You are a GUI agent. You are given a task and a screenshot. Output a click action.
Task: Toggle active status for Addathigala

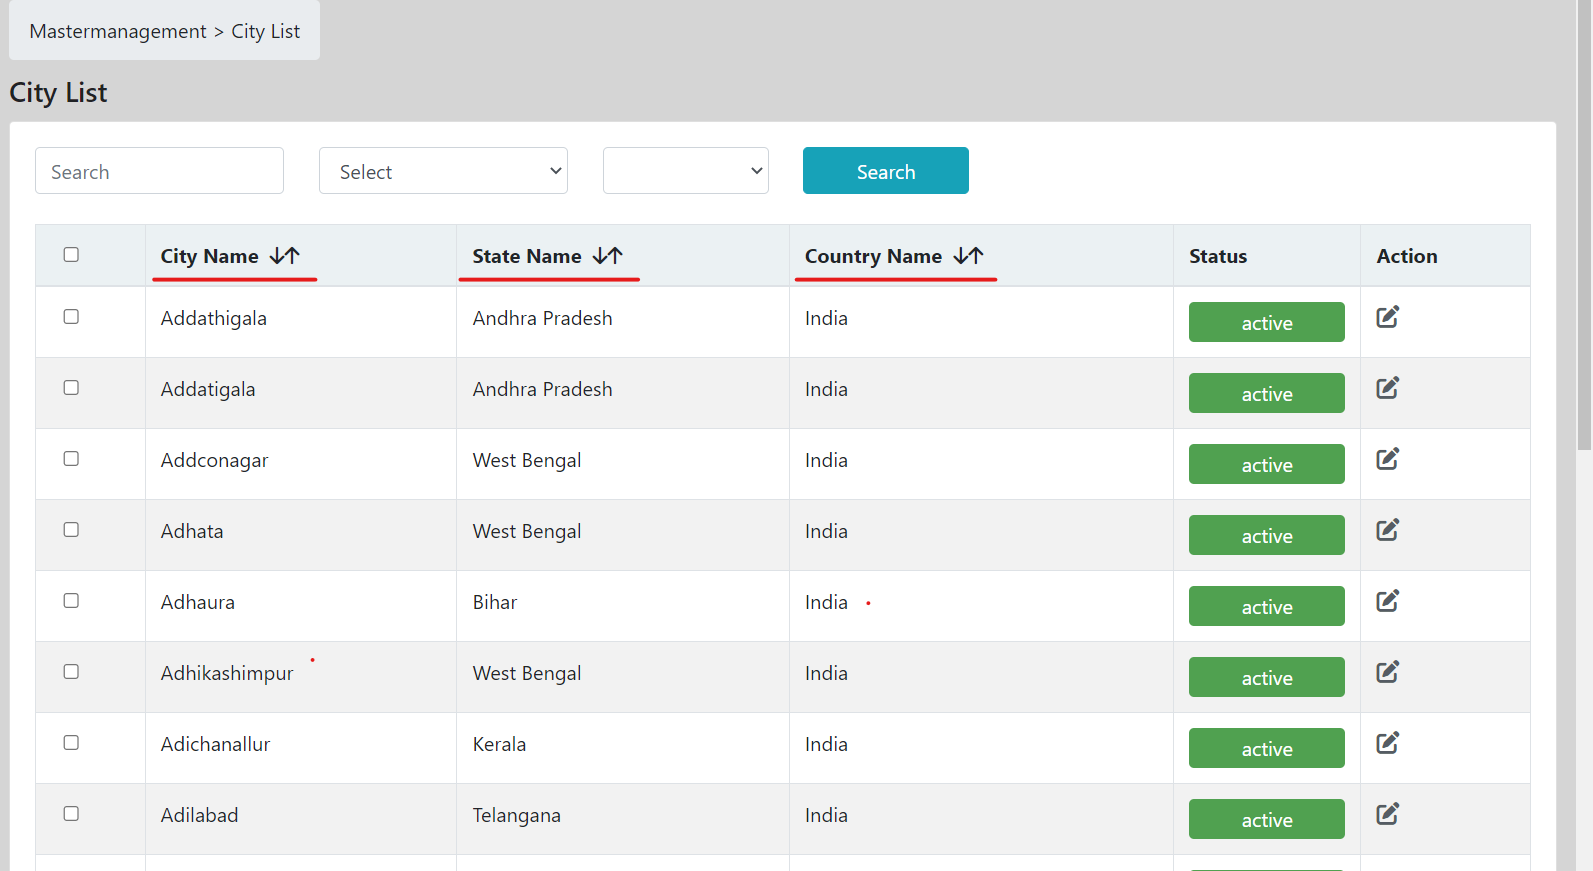pos(1267,322)
